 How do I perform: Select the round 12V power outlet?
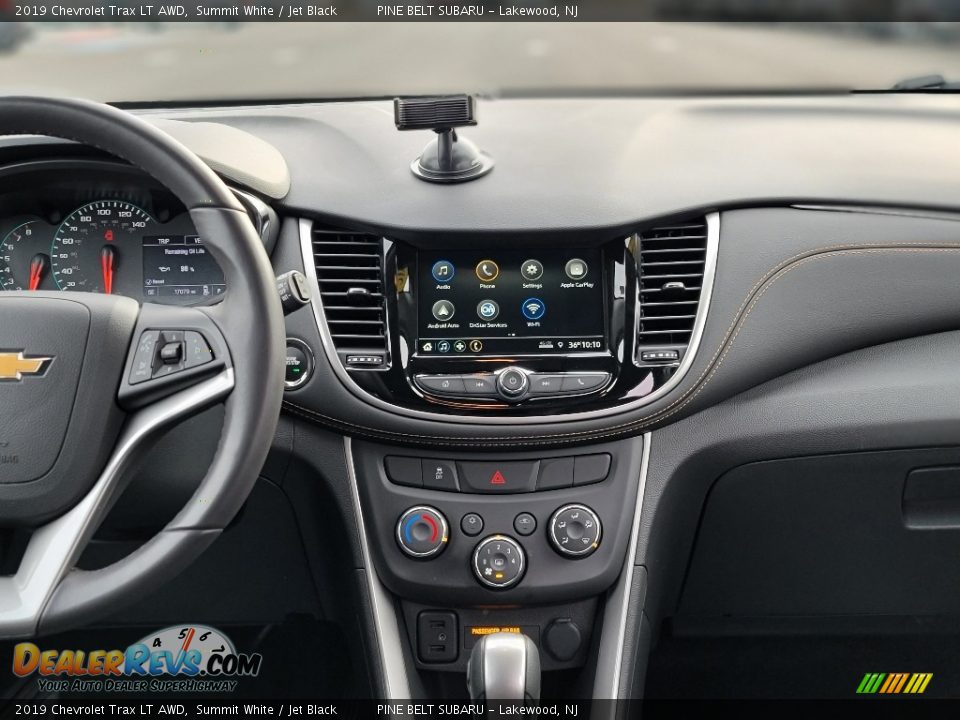click(561, 639)
